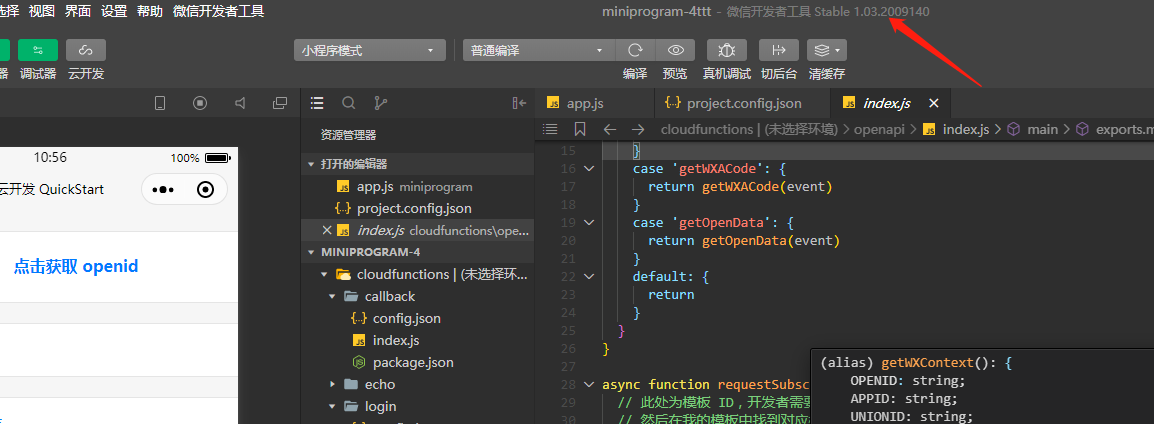
Task: Open index.js under callback folder
Action: point(418,341)
